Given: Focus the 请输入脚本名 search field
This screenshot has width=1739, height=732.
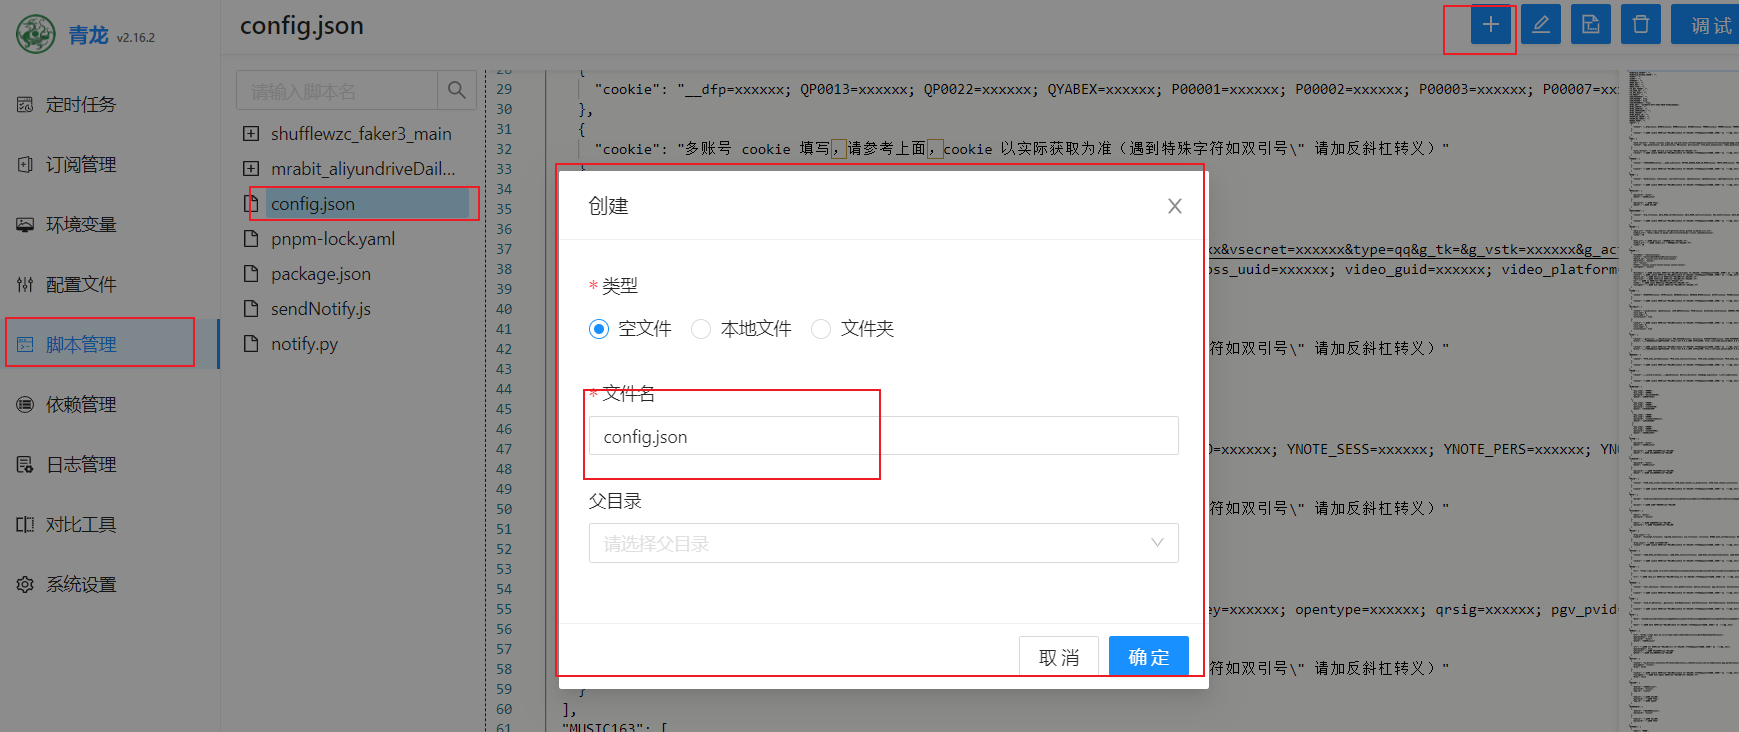Looking at the screenshot, I should pos(337,90).
